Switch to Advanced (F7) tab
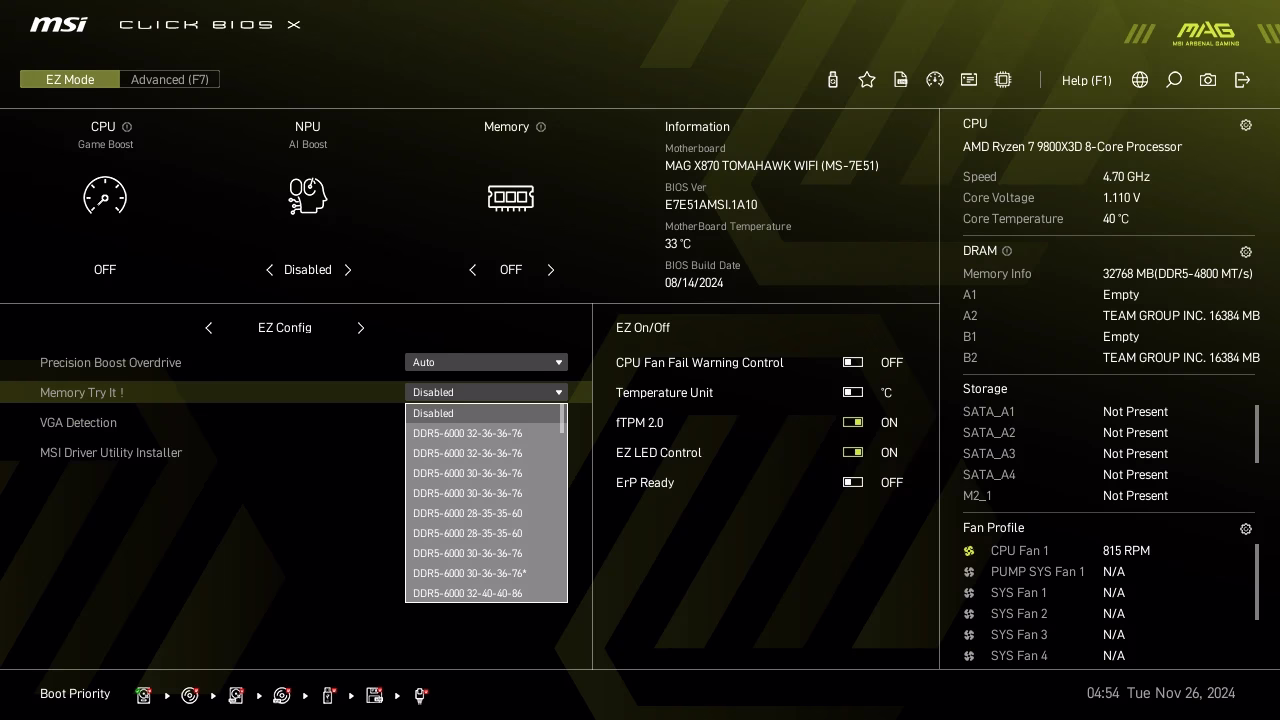Viewport: 1280px width, 720px height. tap(170, 79)
